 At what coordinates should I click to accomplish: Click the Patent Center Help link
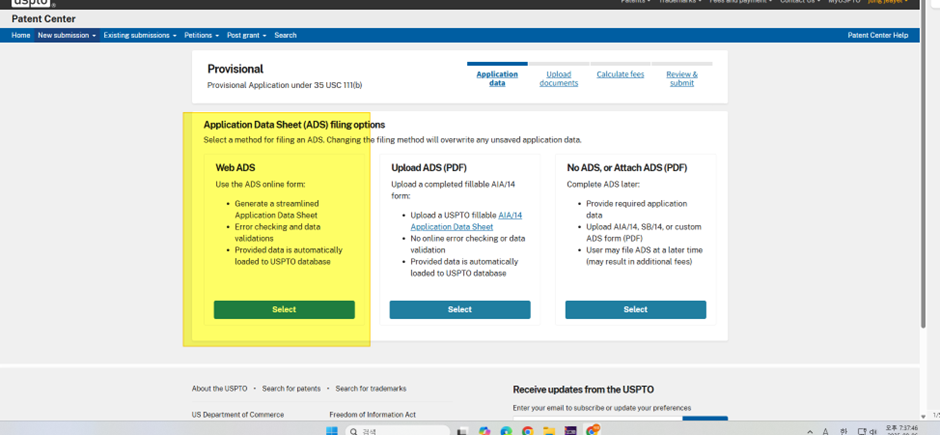point(878,35)
